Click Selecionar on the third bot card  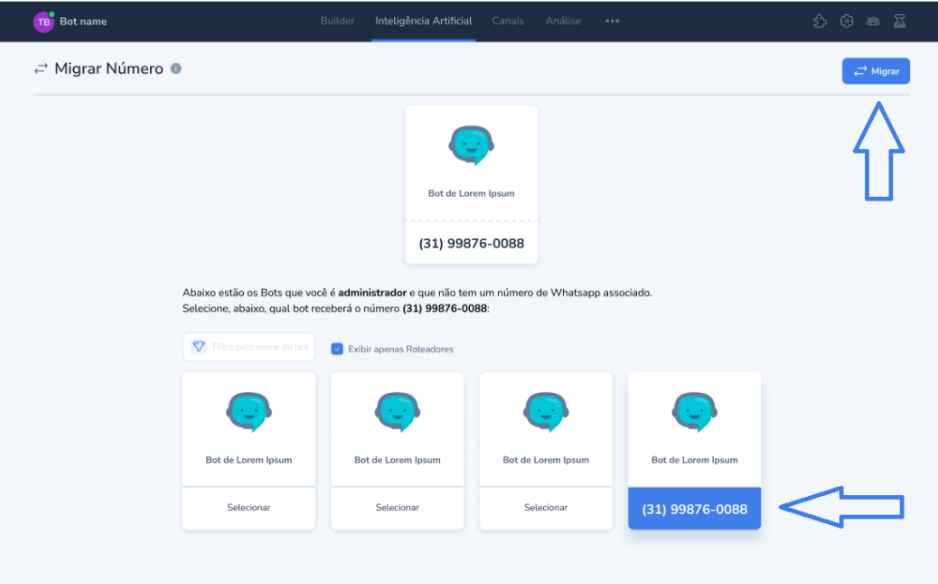(545, 508)
